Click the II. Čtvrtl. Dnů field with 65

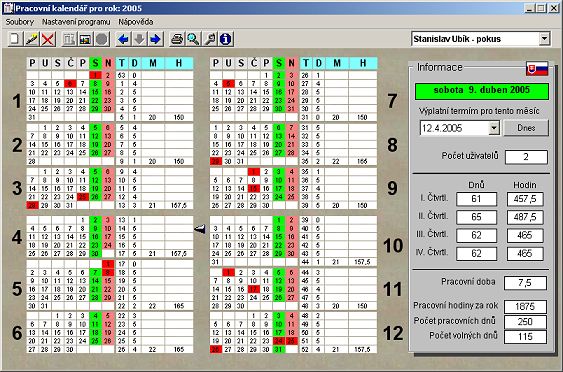(x=476, y=217)
